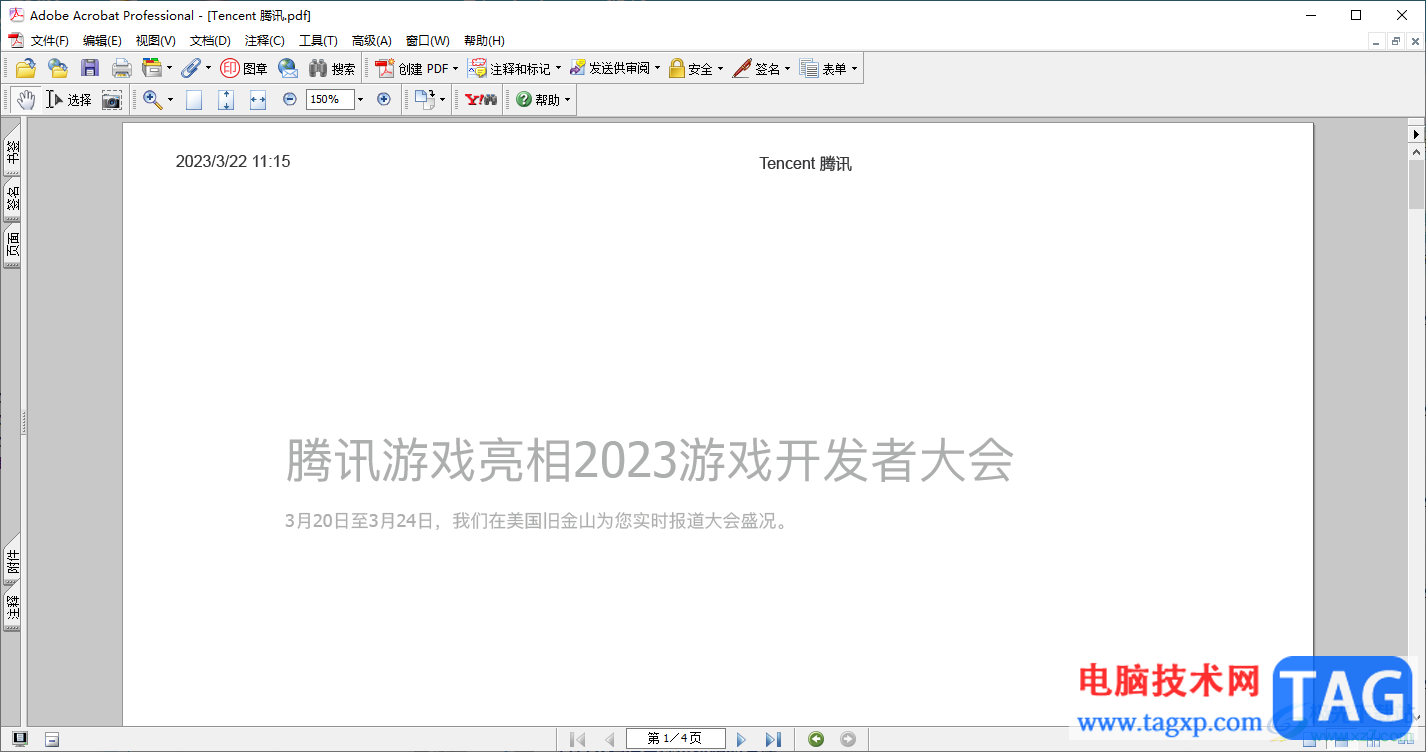Click the zoom level 150% field
The height and width of the screenshot is (752, 1426).
(330, 99)
